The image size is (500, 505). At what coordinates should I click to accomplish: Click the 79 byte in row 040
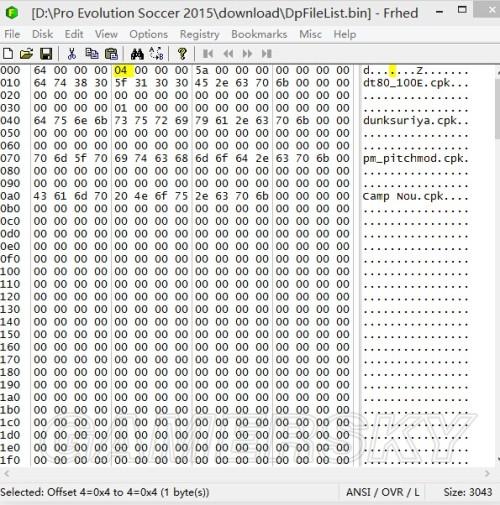click(202, 120)
